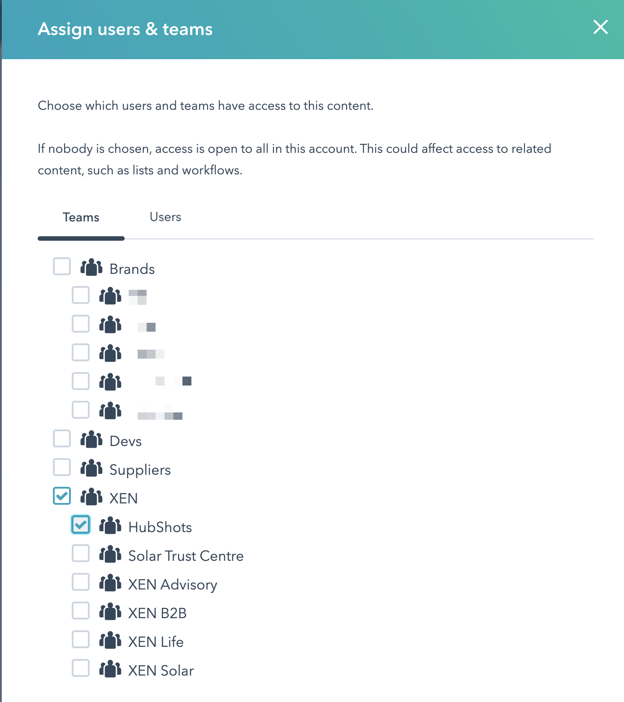Check the XEN Advisory checkbox
This screenshot has width=624, height=702.
[81, 582]
